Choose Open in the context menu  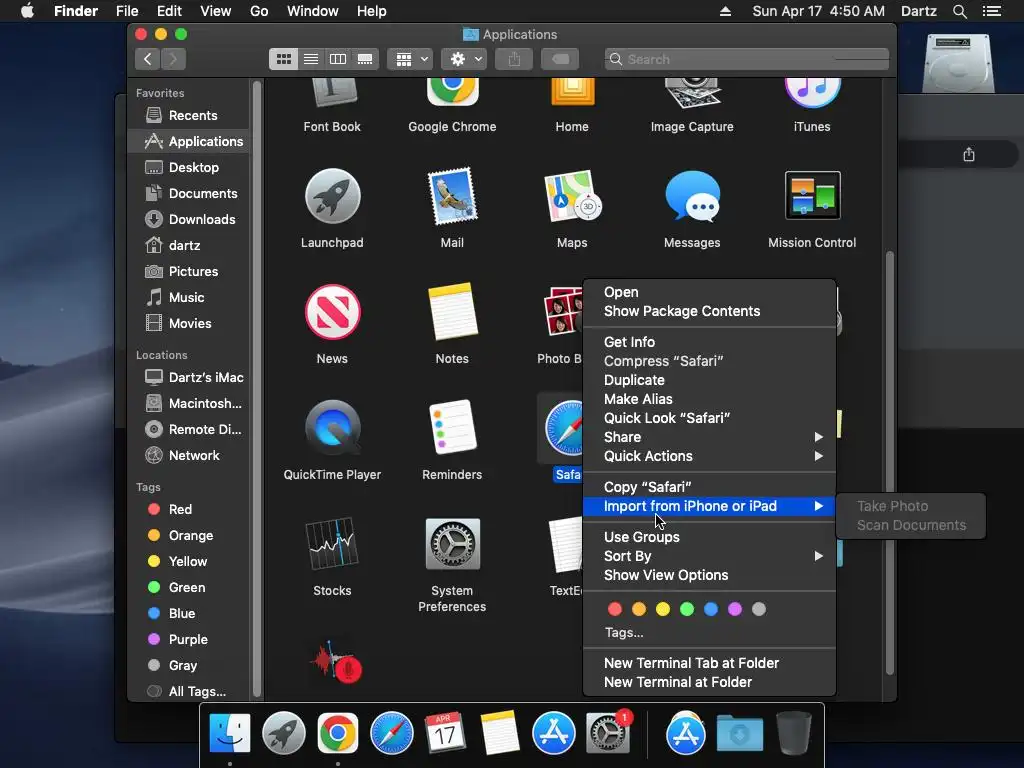click(x=709, y=292)
